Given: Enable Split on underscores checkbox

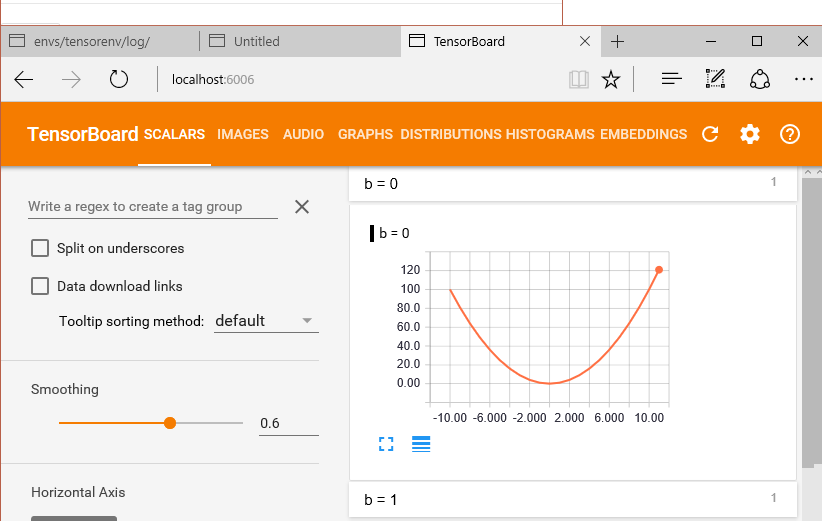Looking at the screenshot, I should (40, 248).
